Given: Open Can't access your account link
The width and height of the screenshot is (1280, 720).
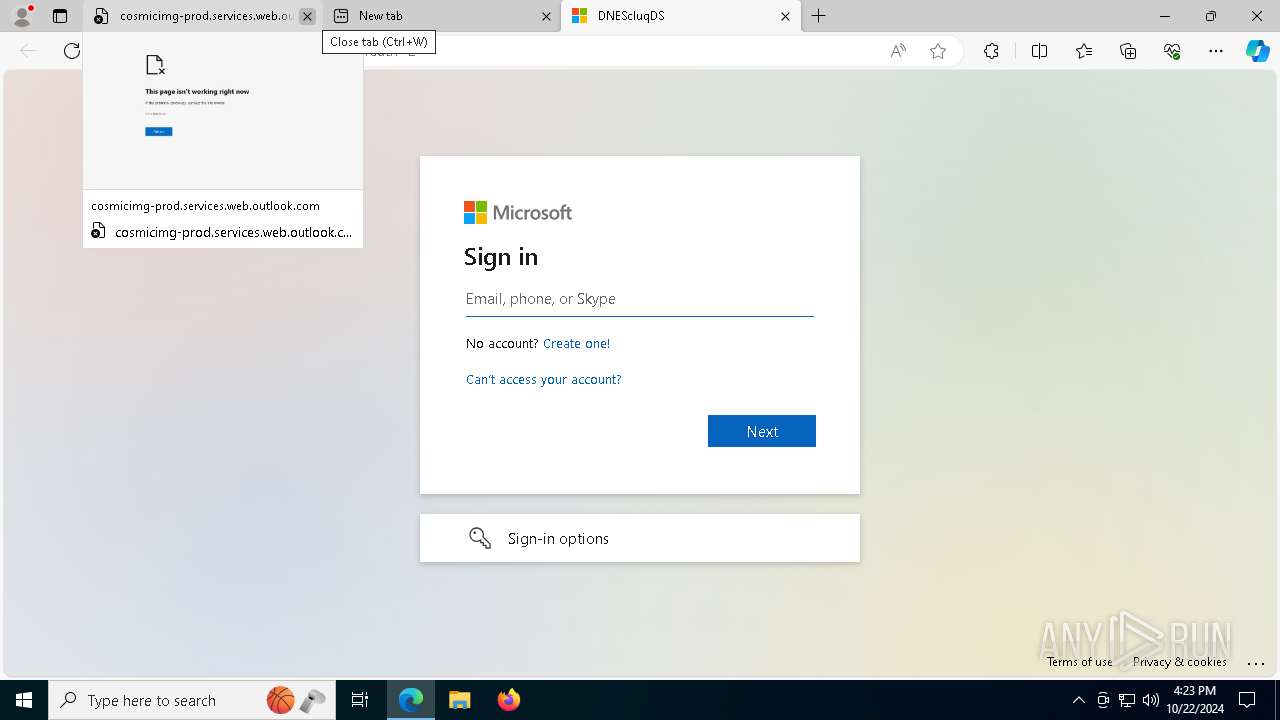Looking at the screenshot, I should point(544,379).
